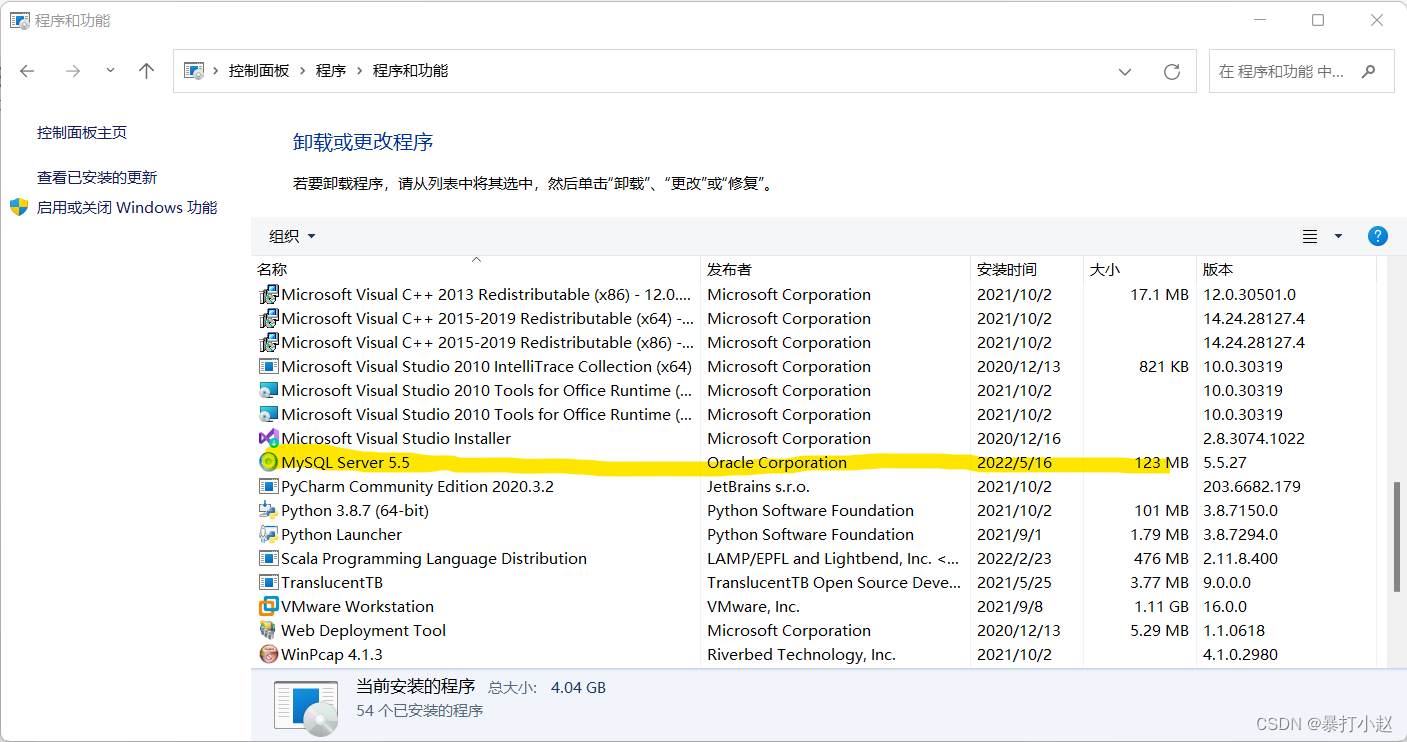The height and width of the screenshot is (742, 1407).
Task: Select Visual C++ 2015-2019 Redistributable (x86) row
Action: click(814, 343)
